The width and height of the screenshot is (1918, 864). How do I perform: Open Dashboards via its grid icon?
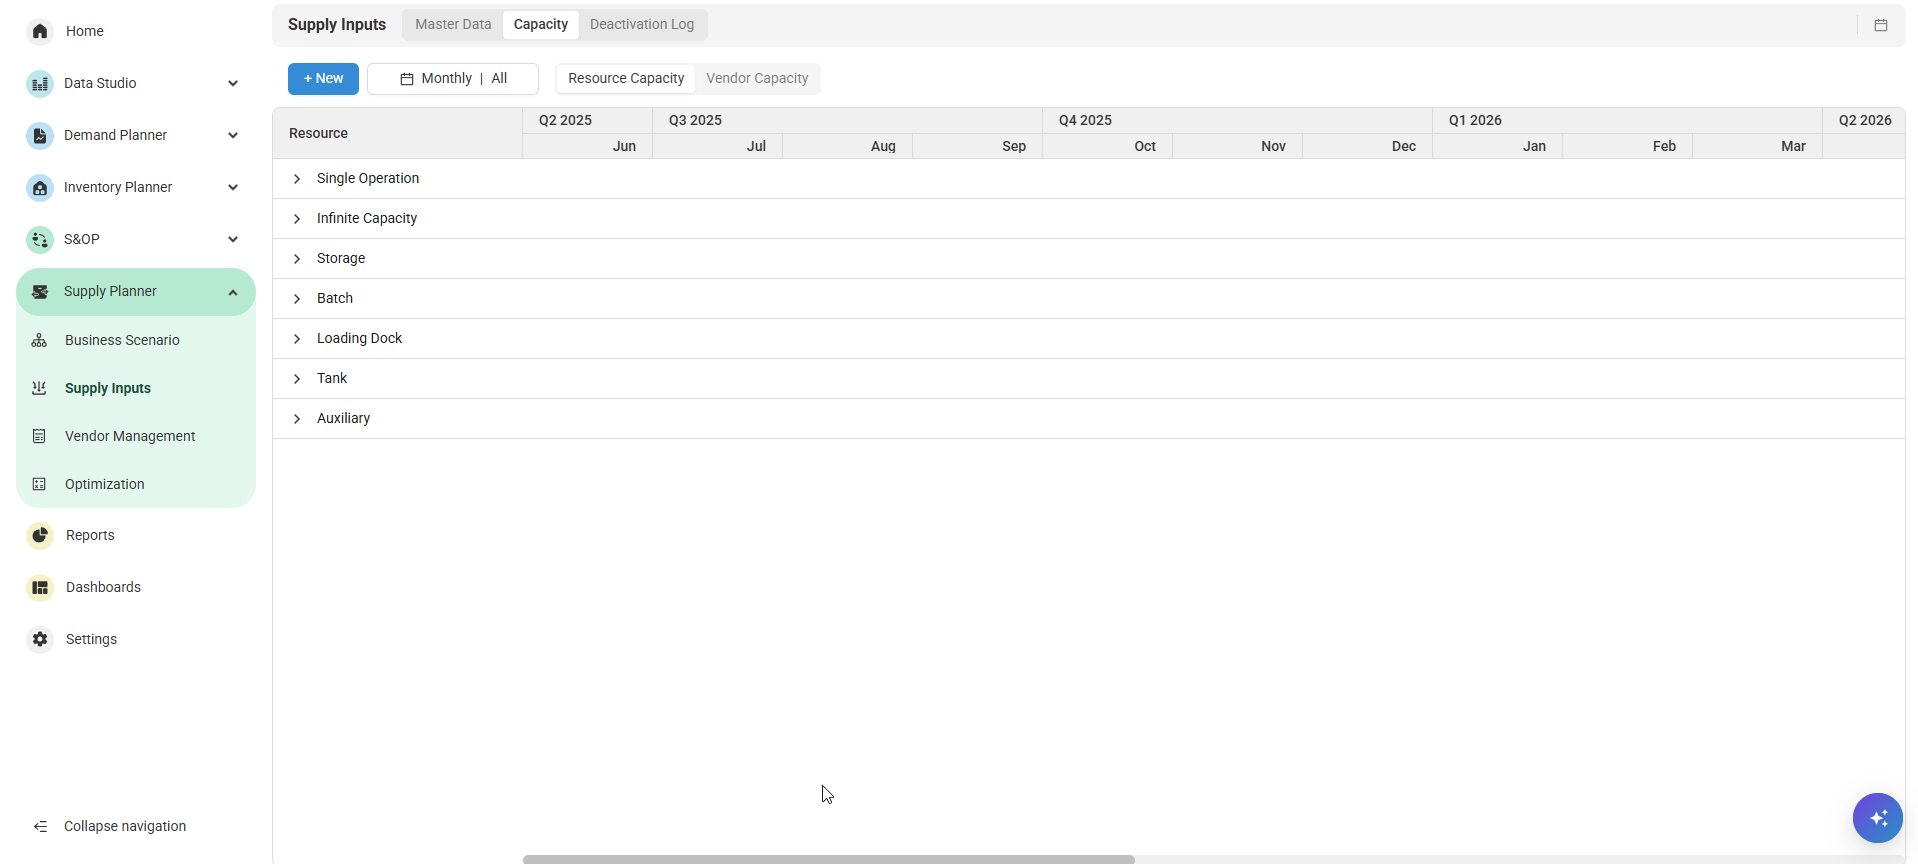pos(40,587)
